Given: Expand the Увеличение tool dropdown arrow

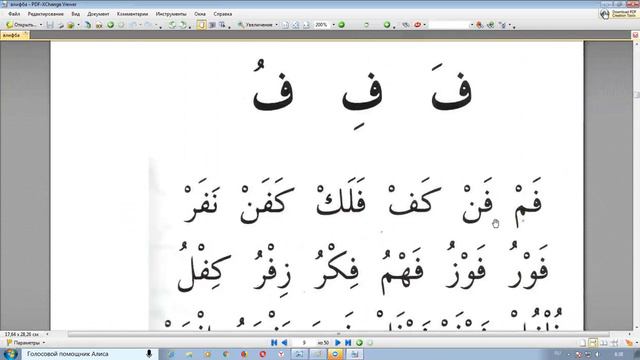Looking at the screenshot, I should (276, 25).
